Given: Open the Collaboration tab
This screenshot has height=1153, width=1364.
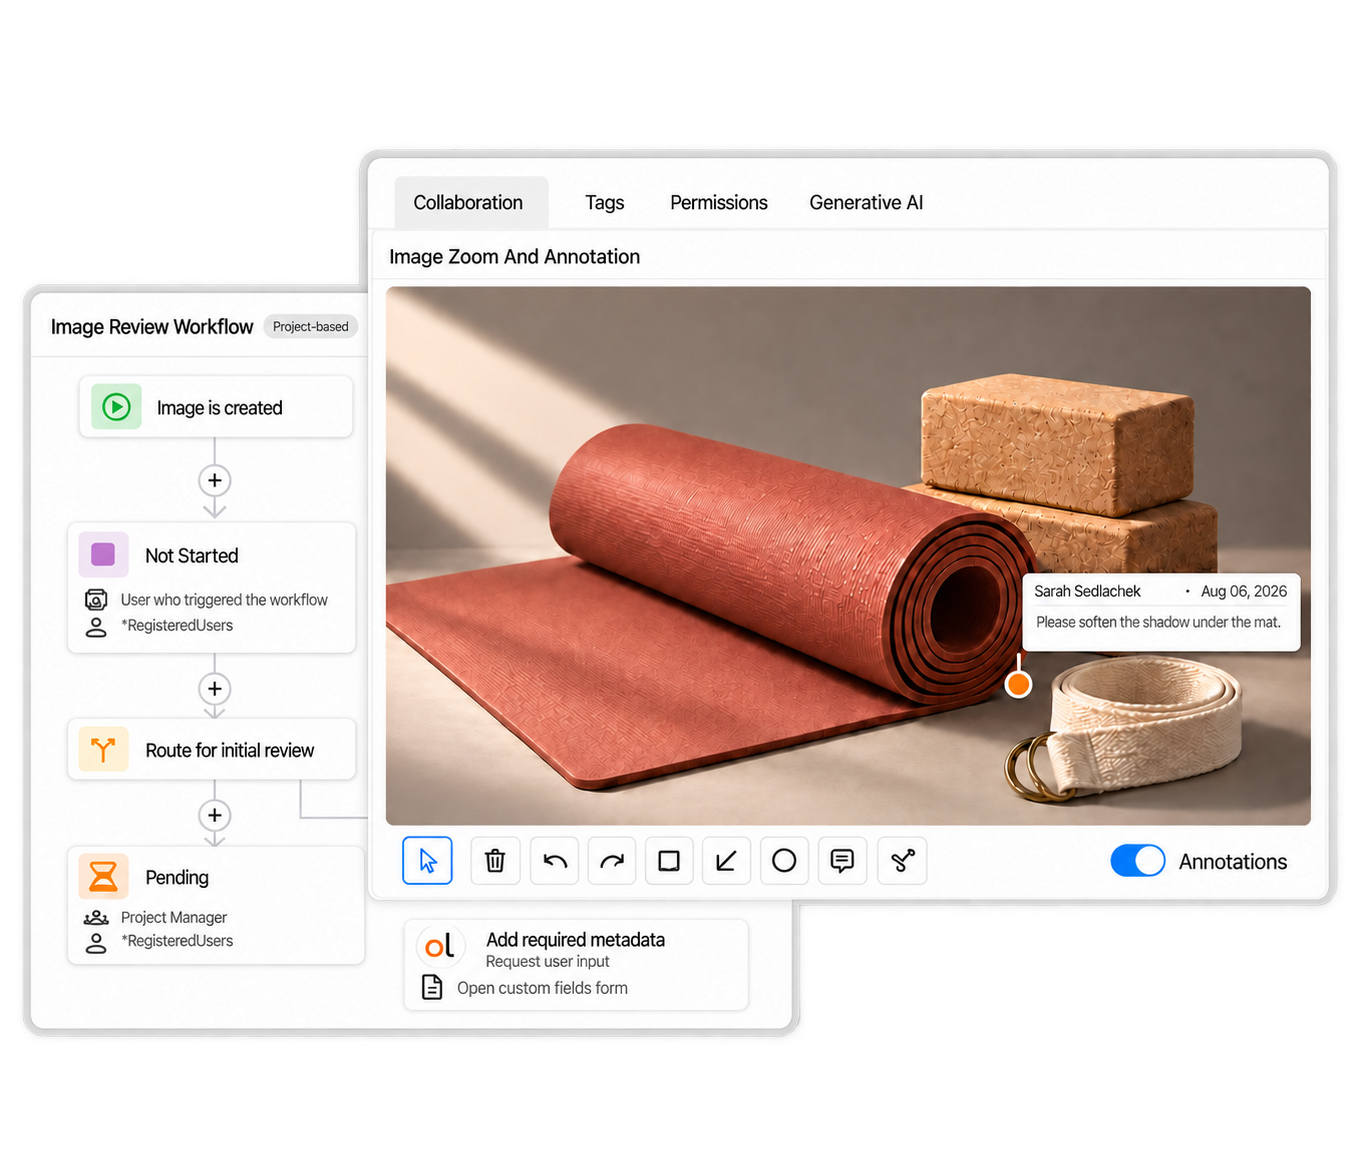Looking at the screenshot, I should click(468, 202).
